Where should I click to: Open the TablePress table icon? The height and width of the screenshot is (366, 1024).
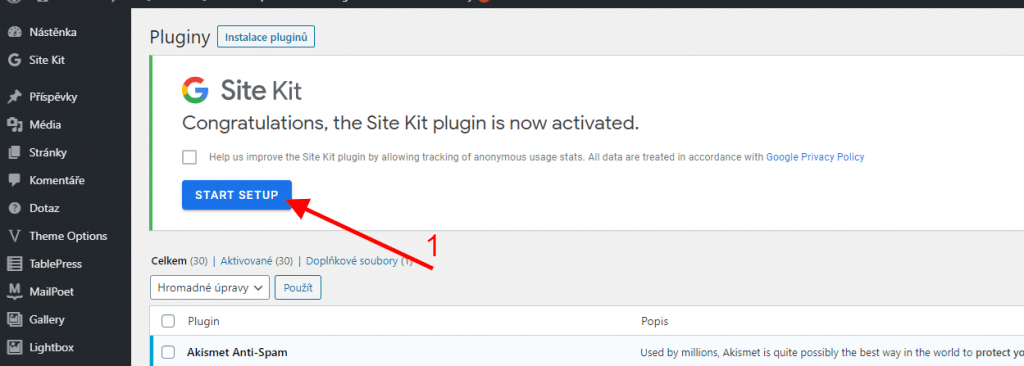[14, 264]
